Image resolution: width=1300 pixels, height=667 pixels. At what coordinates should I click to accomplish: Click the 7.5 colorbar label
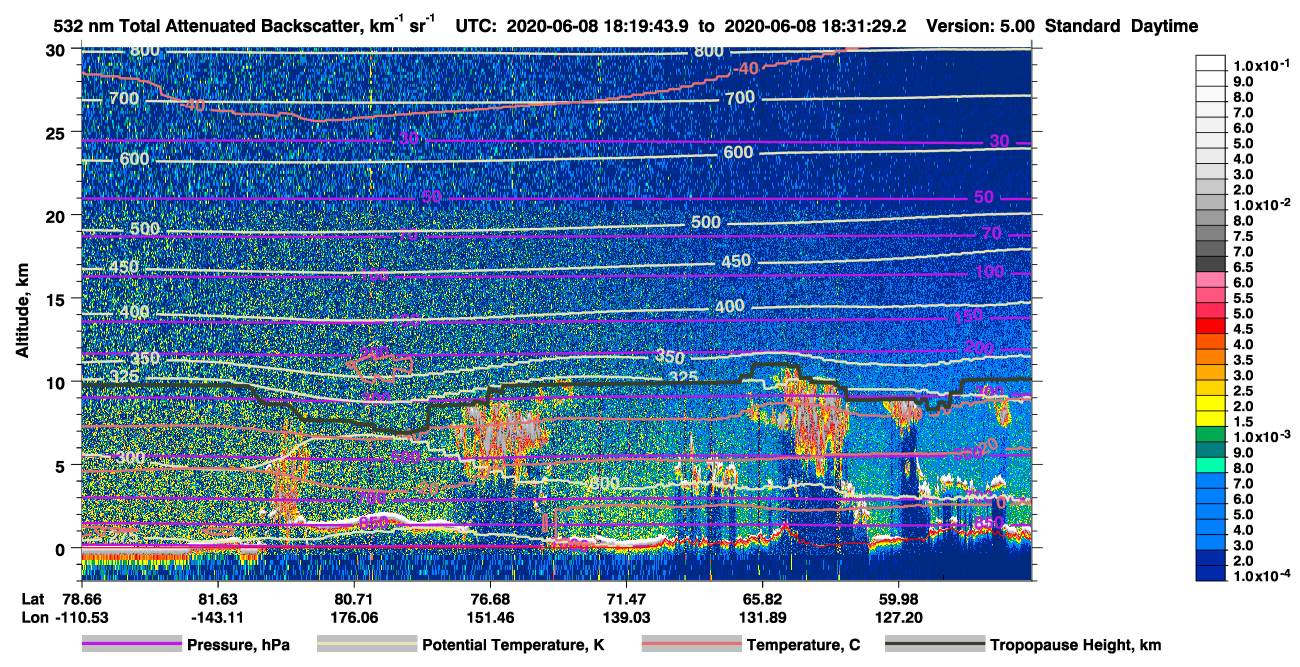point(1243,235)
